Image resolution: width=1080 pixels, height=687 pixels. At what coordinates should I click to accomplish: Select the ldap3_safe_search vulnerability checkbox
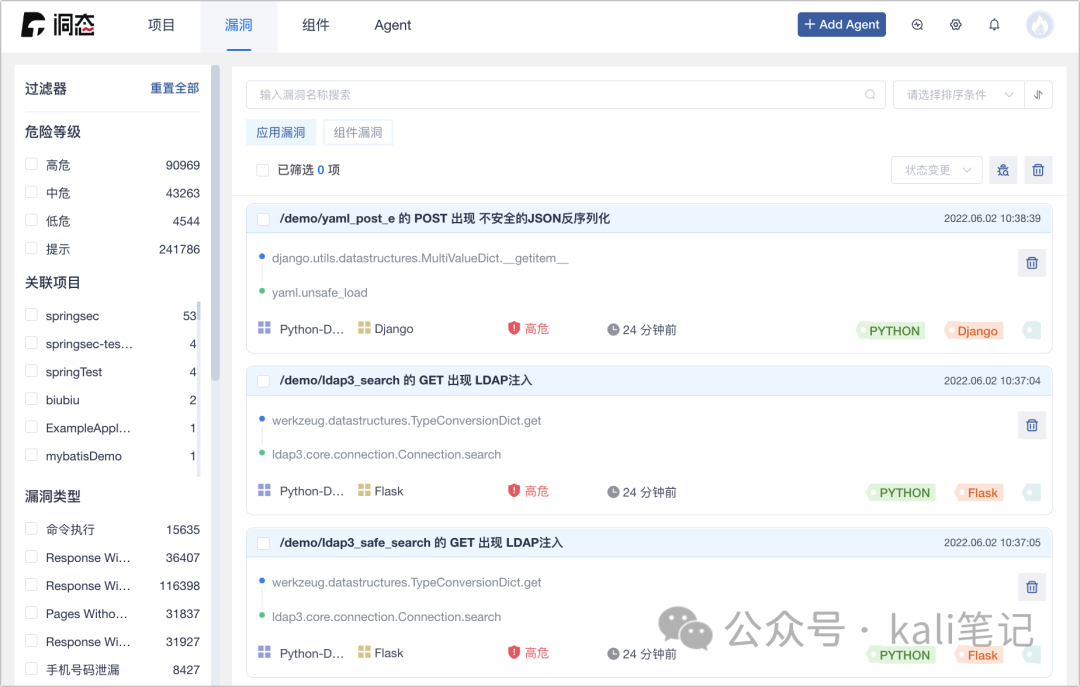263,544
